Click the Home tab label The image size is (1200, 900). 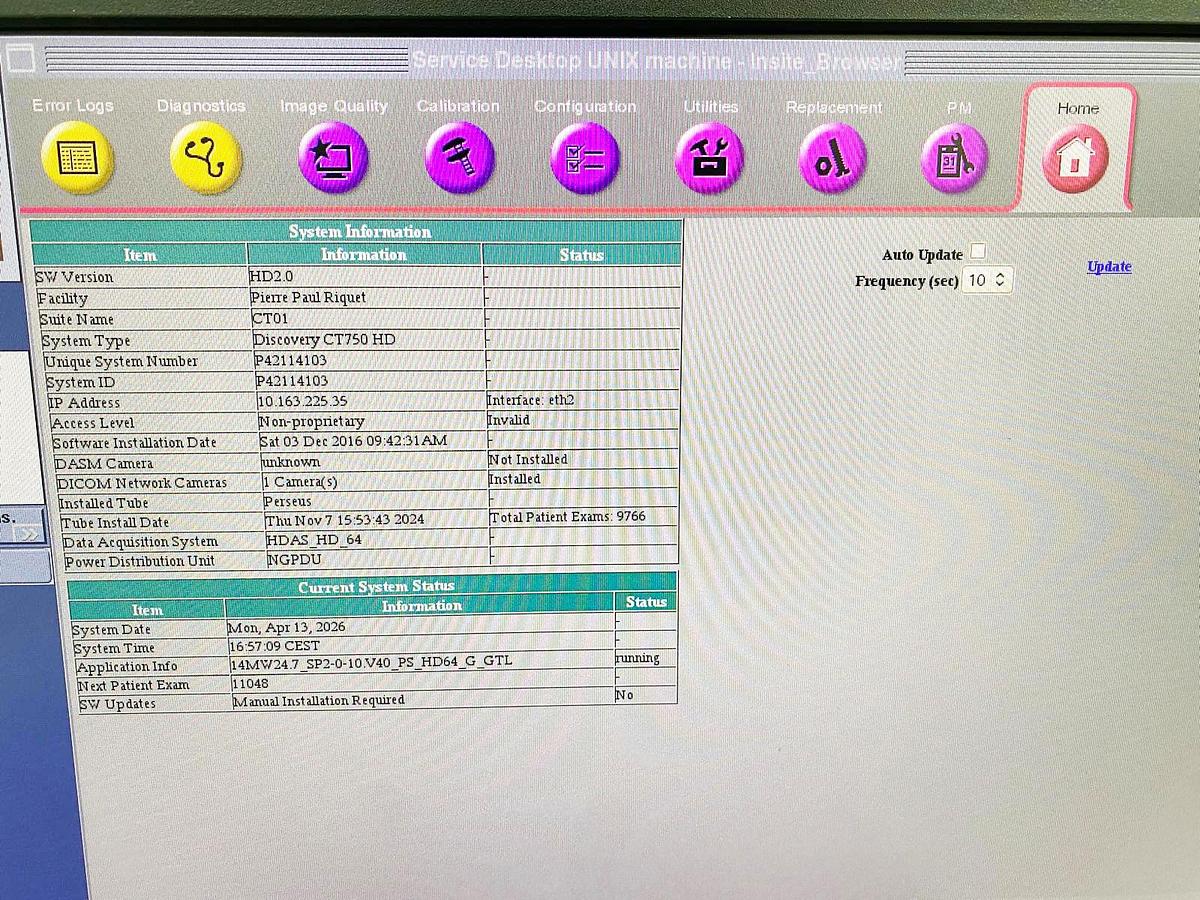pyautogui.click(x=1078, y=108)
